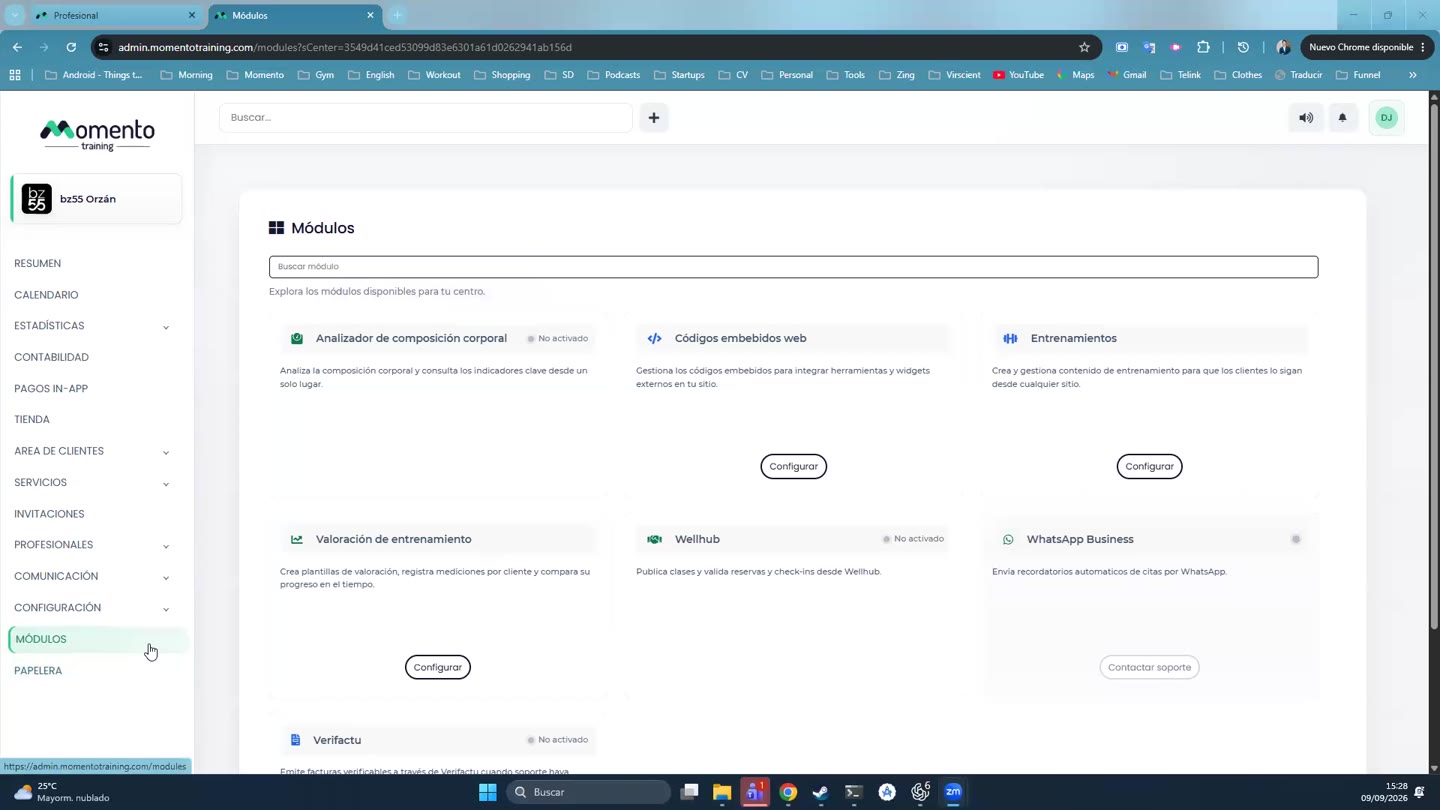This screenshot has height=810, width=1440.
Task: Open the Windows Start menu
Action: [488, 792]
